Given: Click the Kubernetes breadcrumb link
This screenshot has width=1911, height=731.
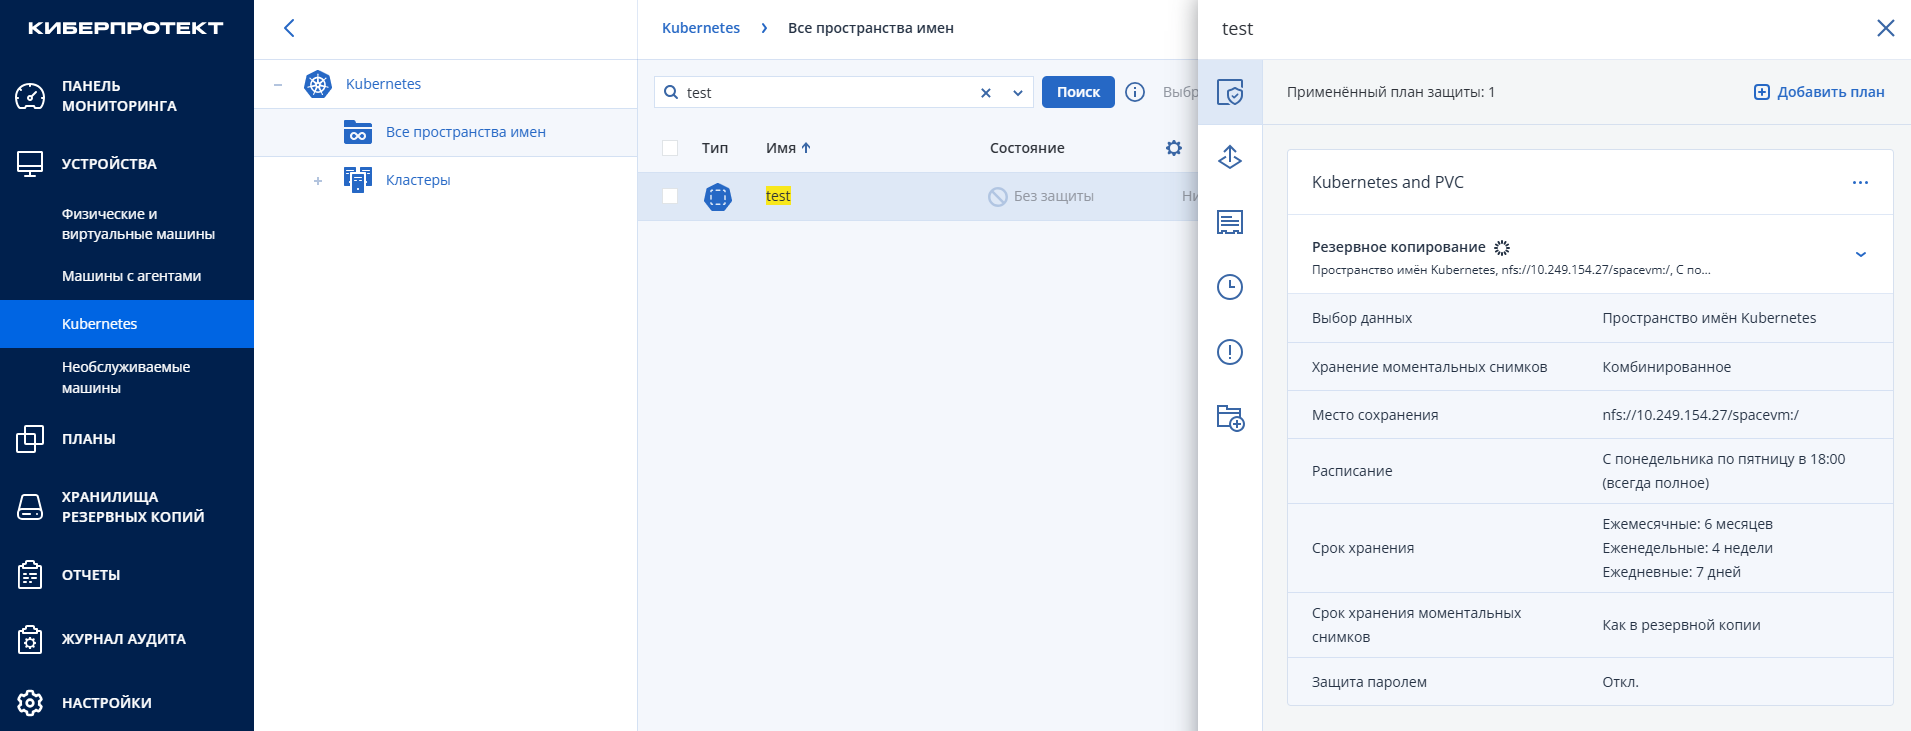Looking at the screenshot, I should (x=701, y=28).
